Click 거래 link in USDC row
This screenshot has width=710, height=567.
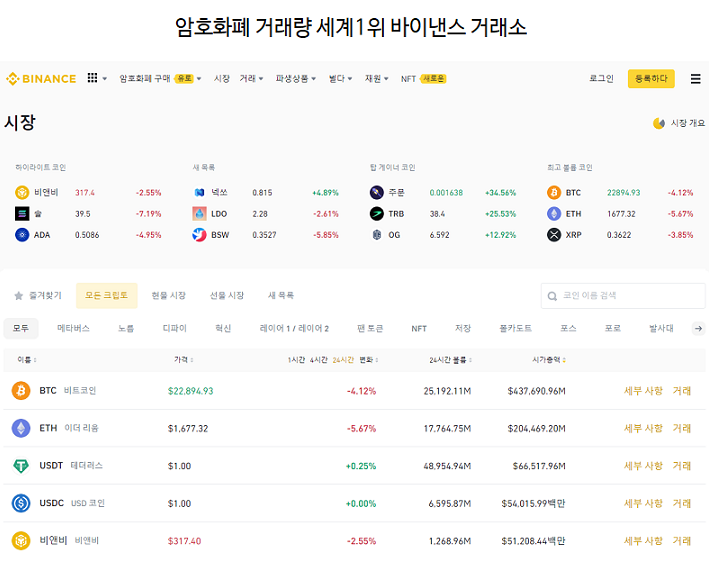(x=681, y=503)
